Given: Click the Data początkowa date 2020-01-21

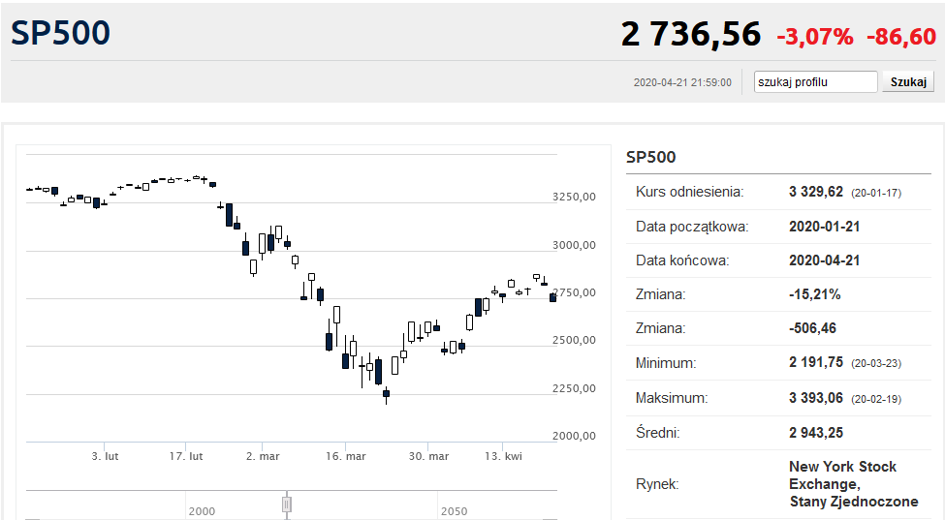Looking at the screenshot, I should (x=825, y=226).
